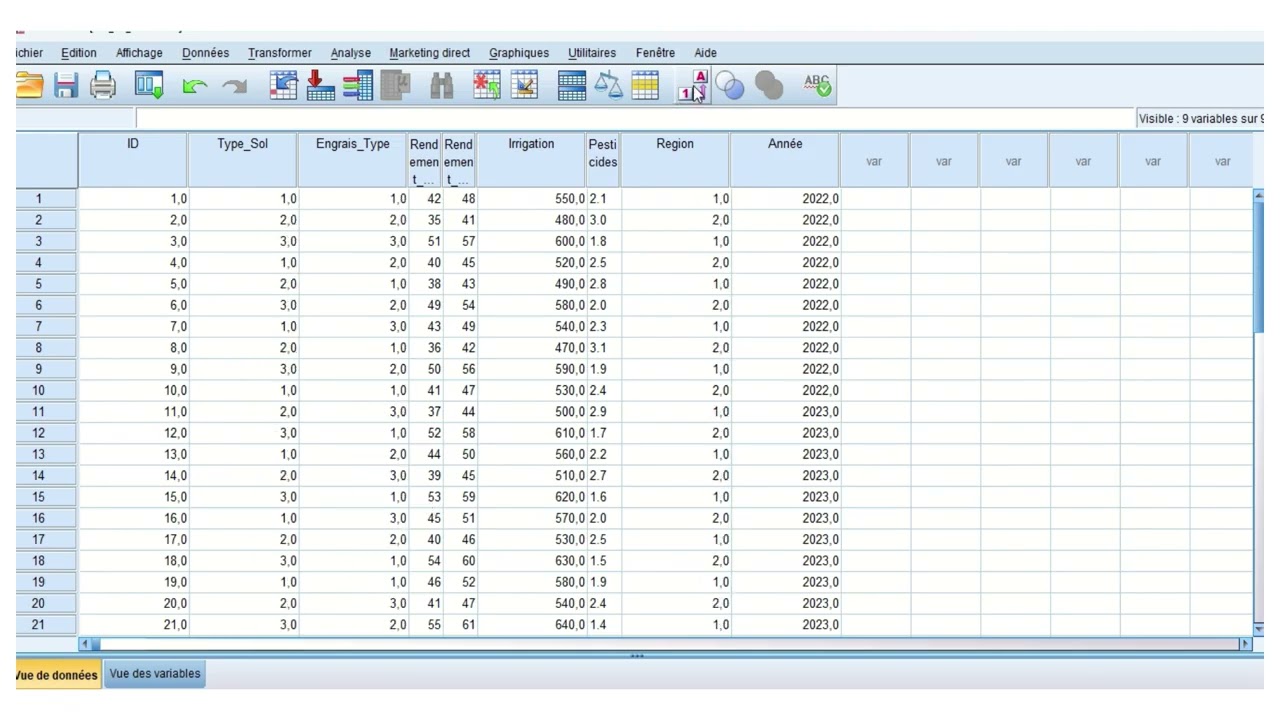Select the Region column header
Screen dimensions: 1280x720
pos(675,160)
